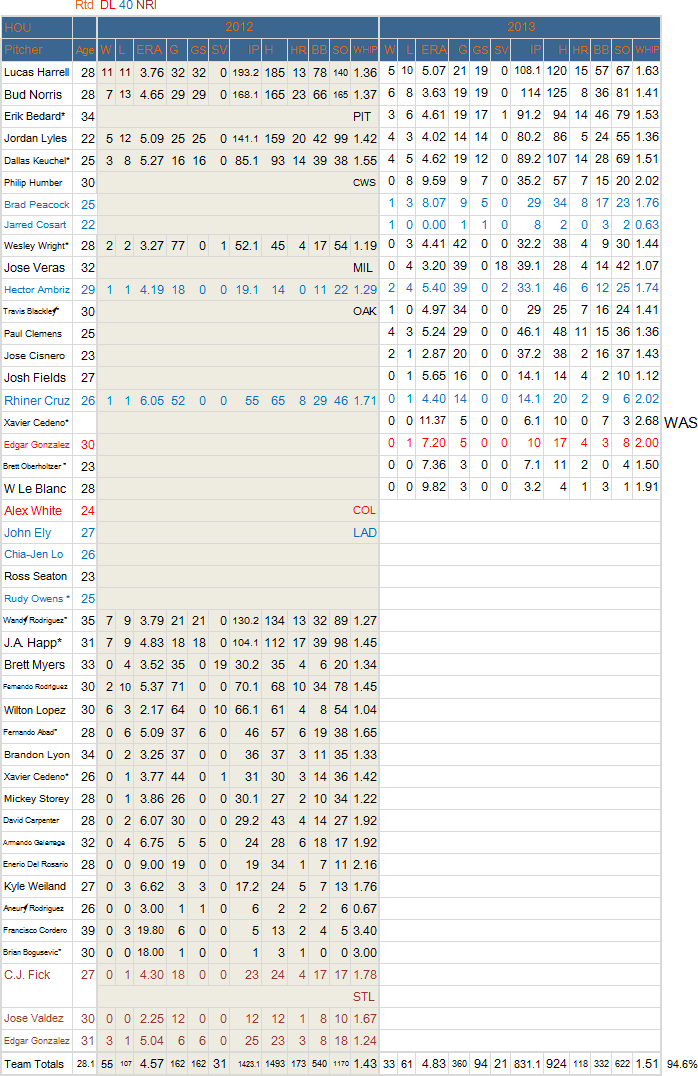Click the Josh Fields name cell
The height and width of the screenshot is (1076, 698).
35,377
